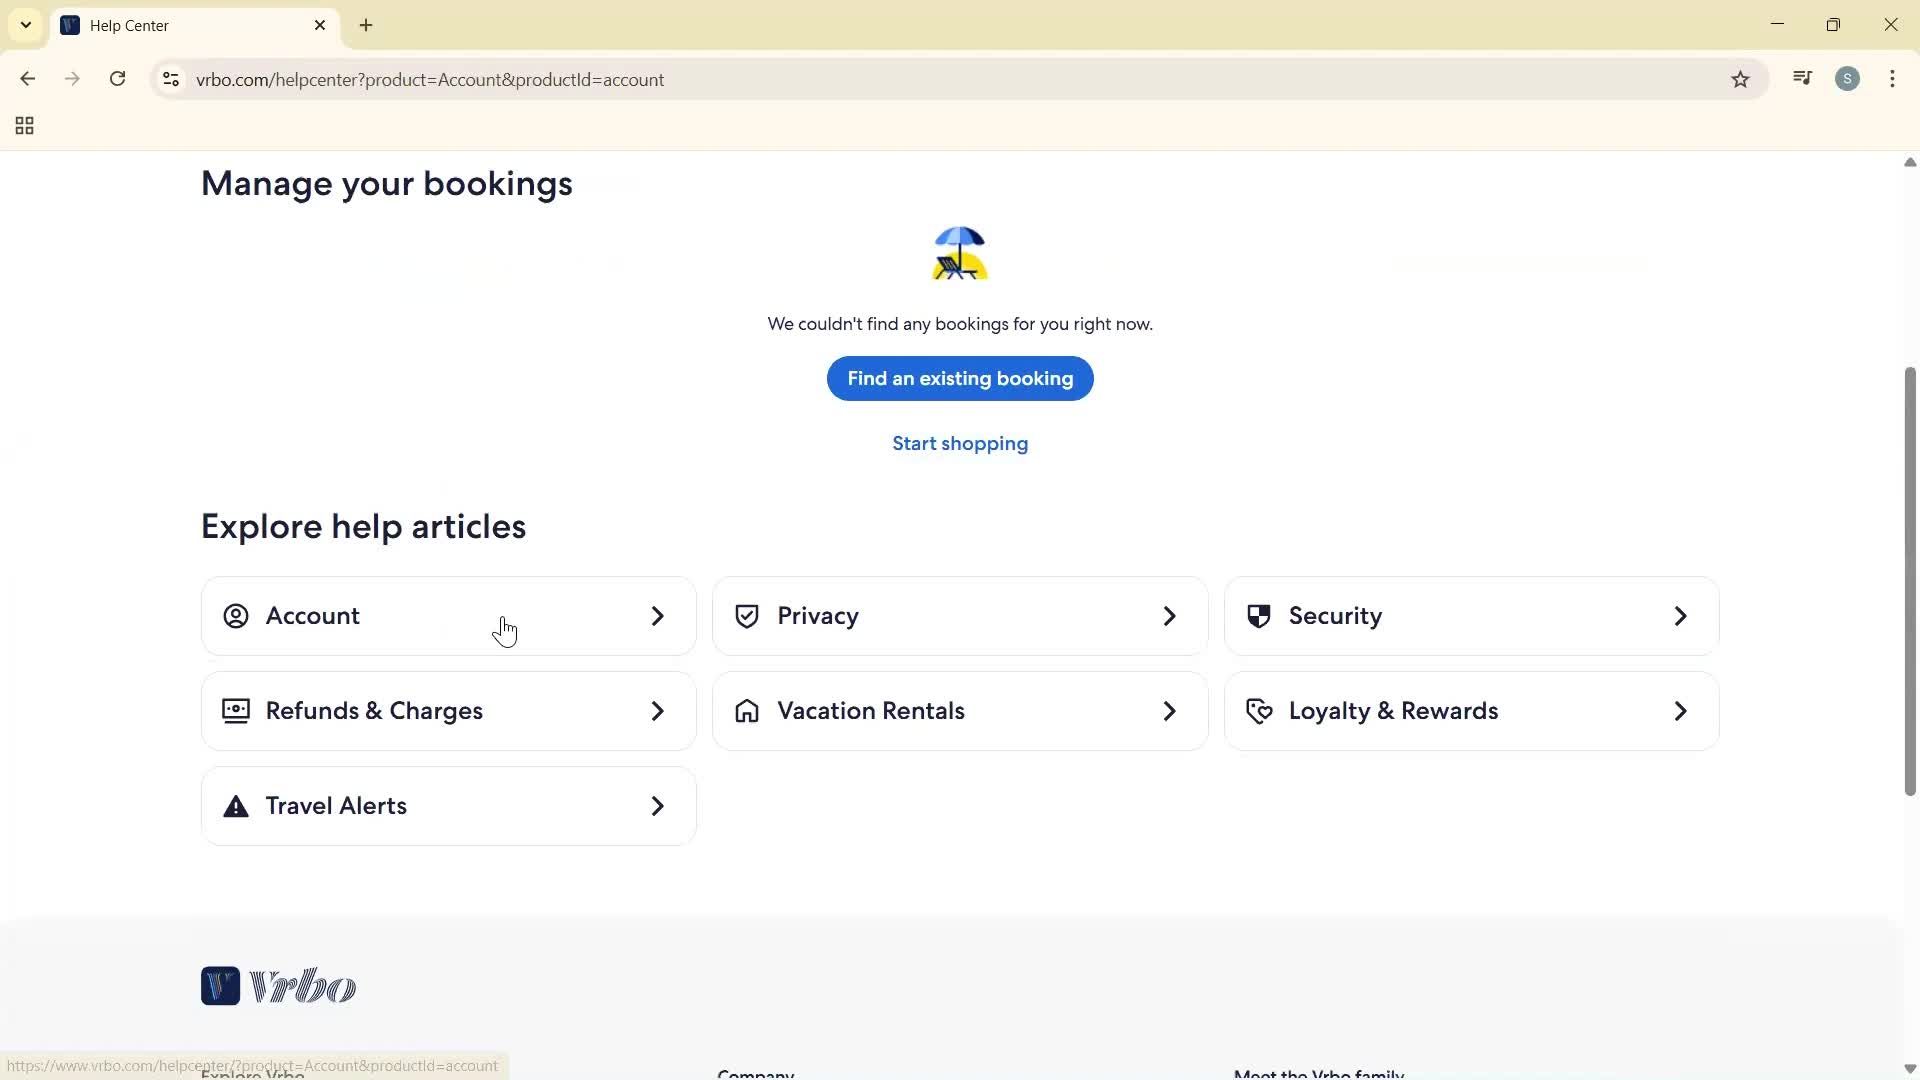
Task: Open the tab search dropdown arrow
Action: pyautogui.click(x=25, y=25)
